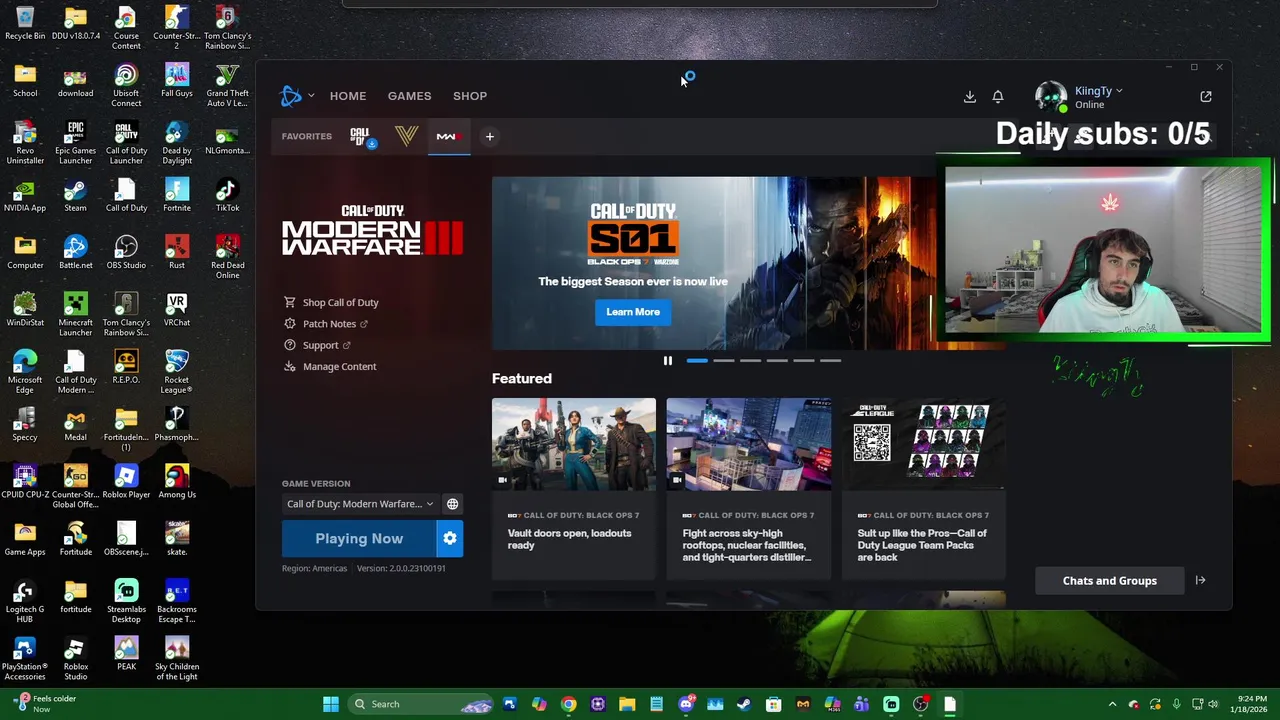
Task: Open Call of Duty League Team Packs card
Action: pos(923,490)
